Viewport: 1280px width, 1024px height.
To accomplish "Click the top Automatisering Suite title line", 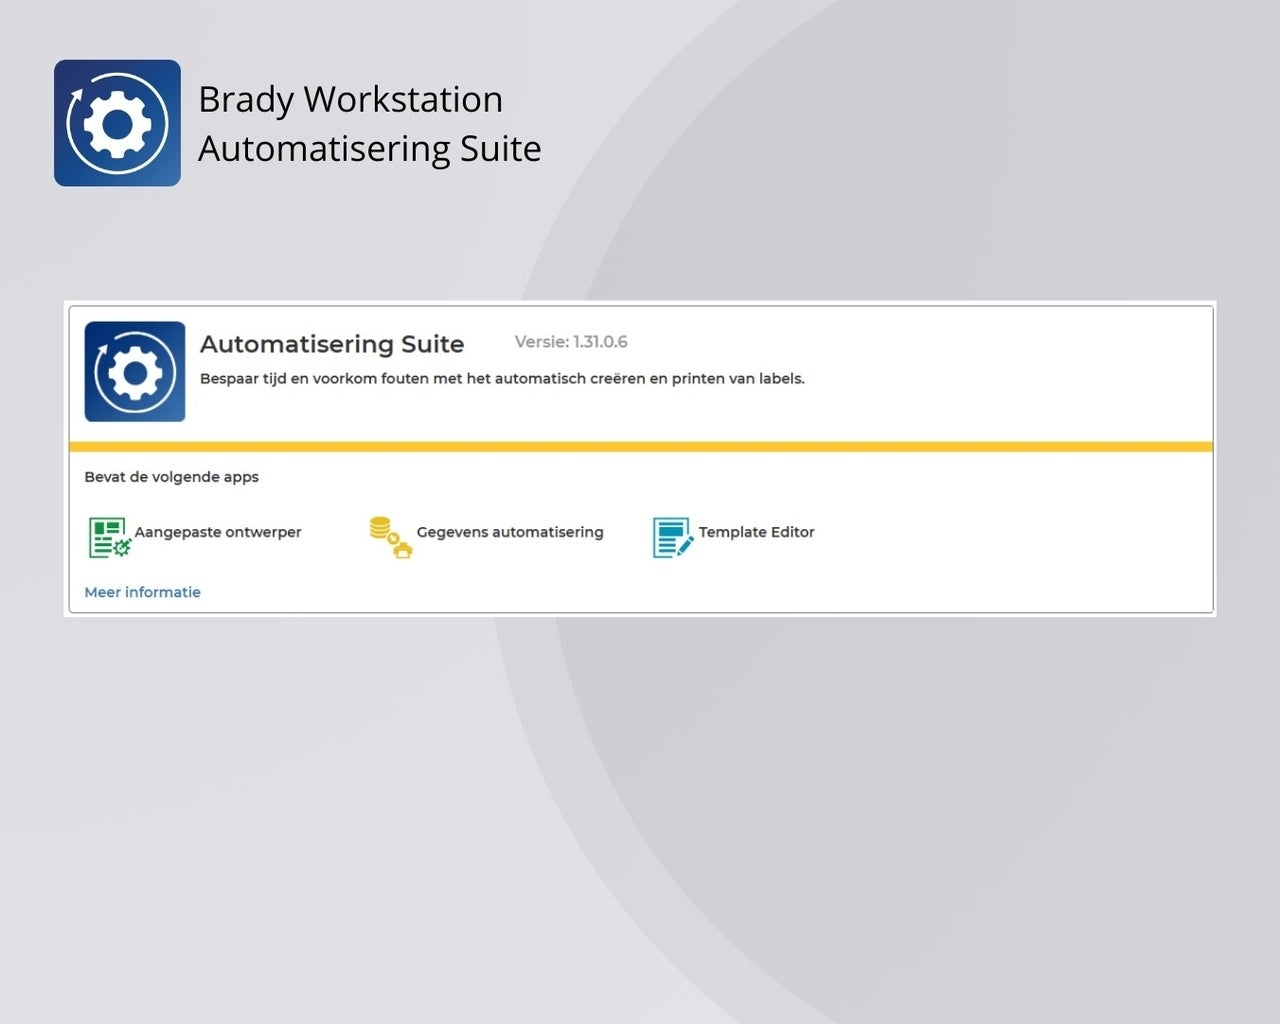I will tap(369, 148).
